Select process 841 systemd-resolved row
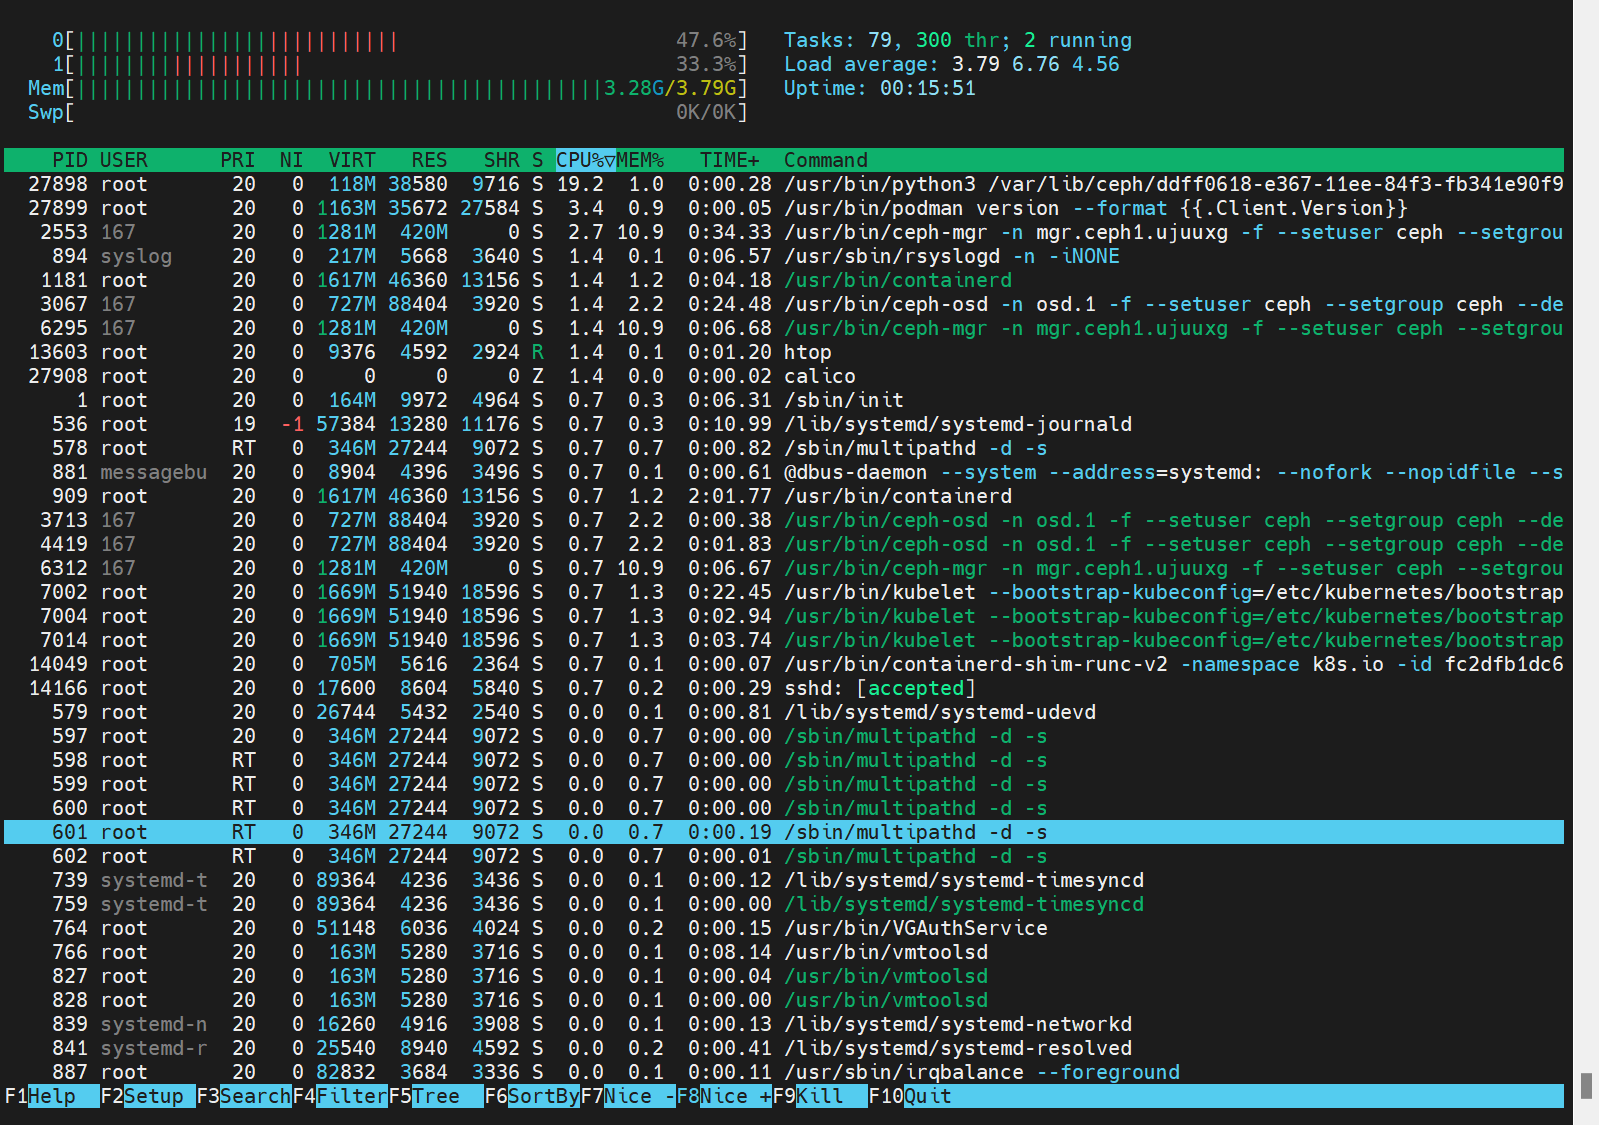Viewport: 1599px width, 1125px height. pyautogui.click(x=784, y=1048)
